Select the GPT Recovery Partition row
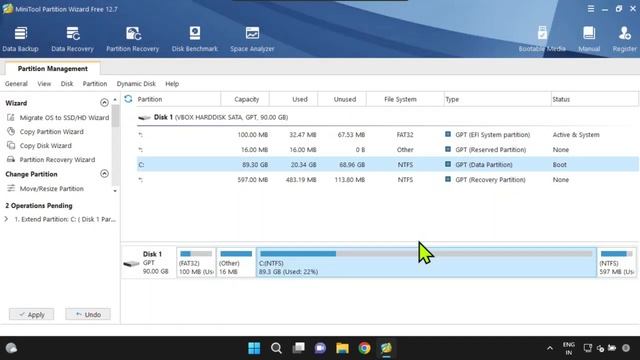 387,180
